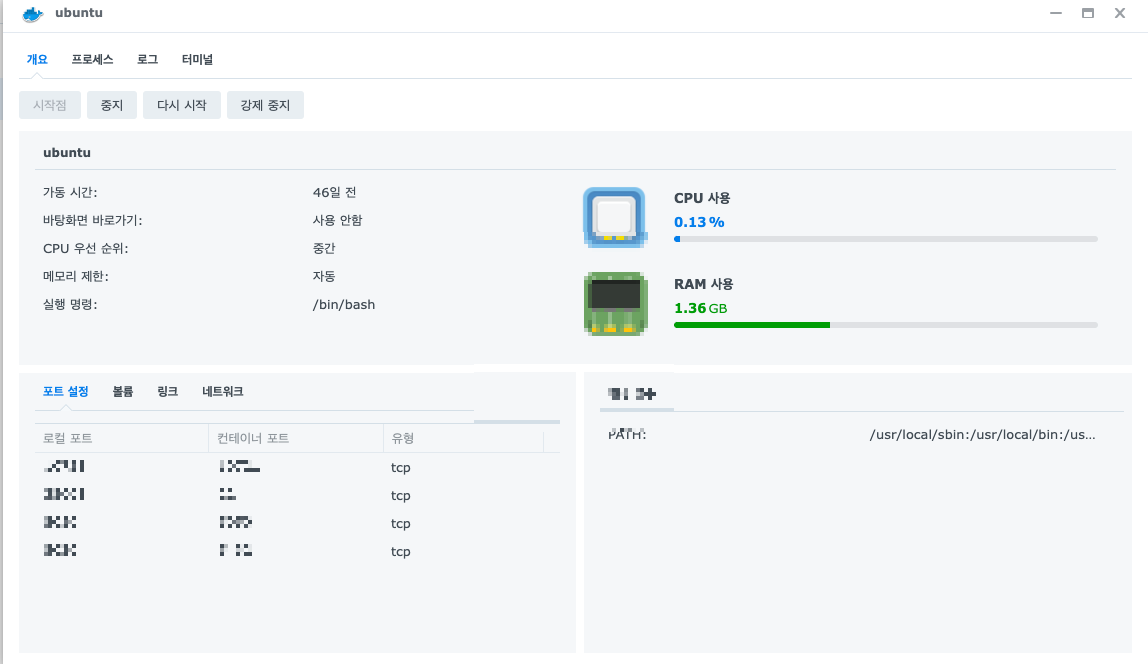Click the 중지 button
Screen dimensions: 1148x664
coord(111,105)
